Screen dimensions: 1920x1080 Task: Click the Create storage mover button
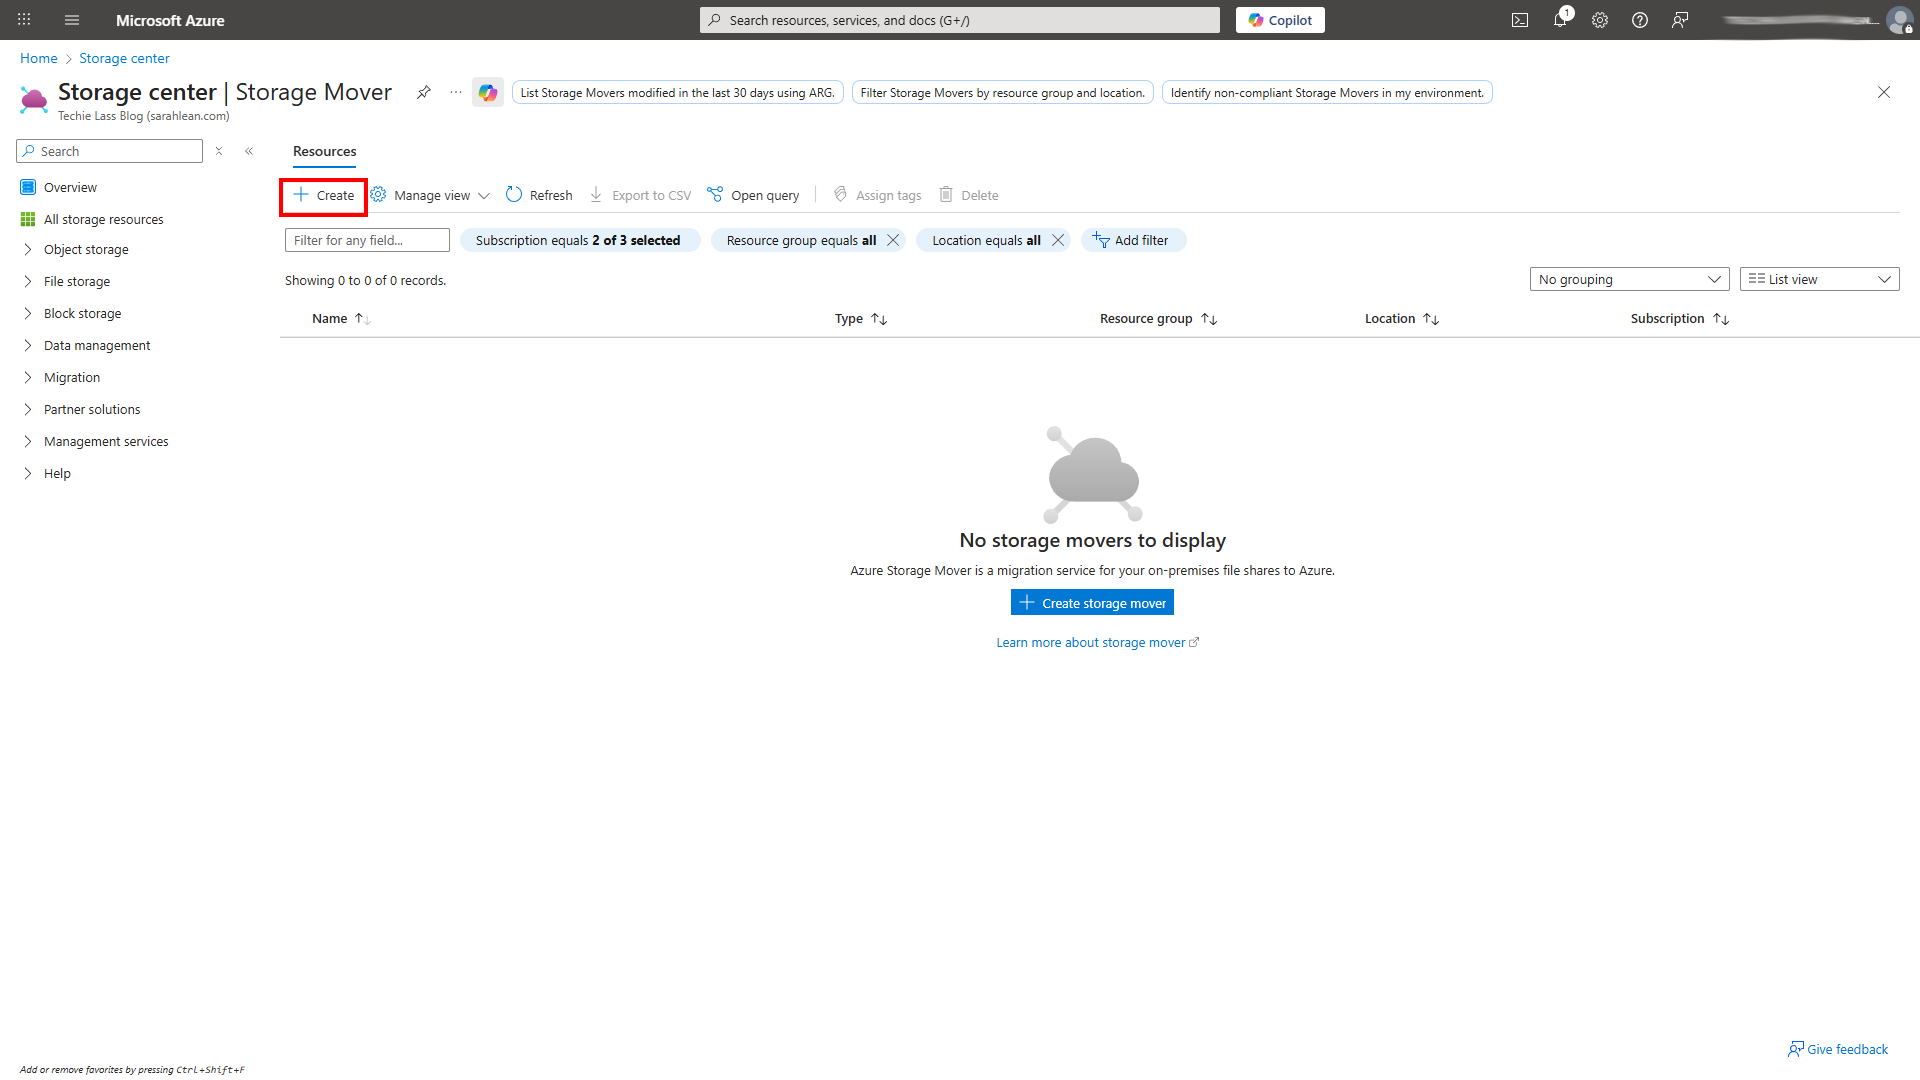coord(1091,602)
